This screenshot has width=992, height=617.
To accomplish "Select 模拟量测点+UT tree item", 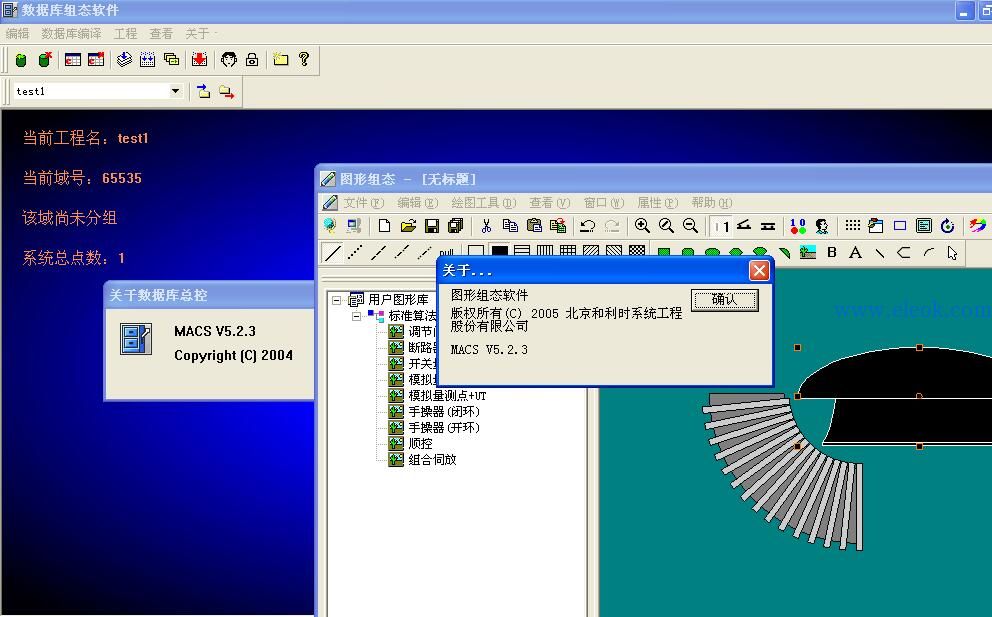I will pyautogui.click(x=447, y=396).
